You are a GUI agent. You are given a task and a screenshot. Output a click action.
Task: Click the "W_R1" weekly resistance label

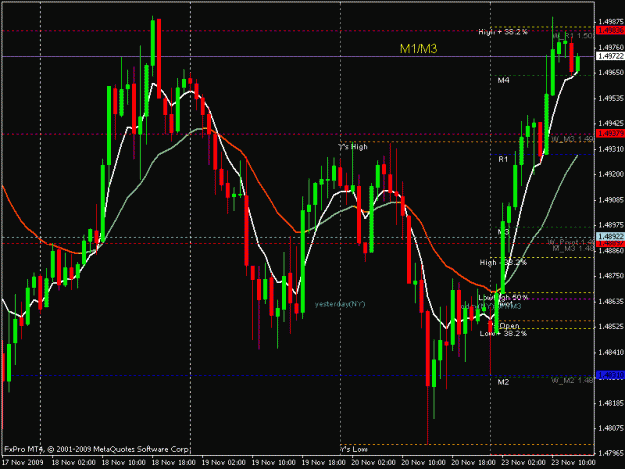click(573, 36)
